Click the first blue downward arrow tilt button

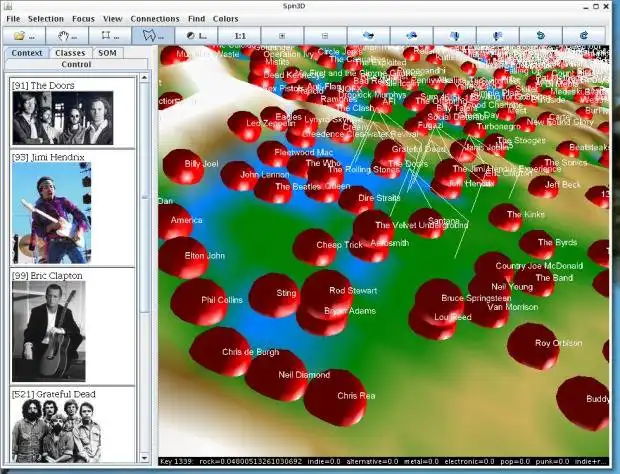tap(454, 36)
